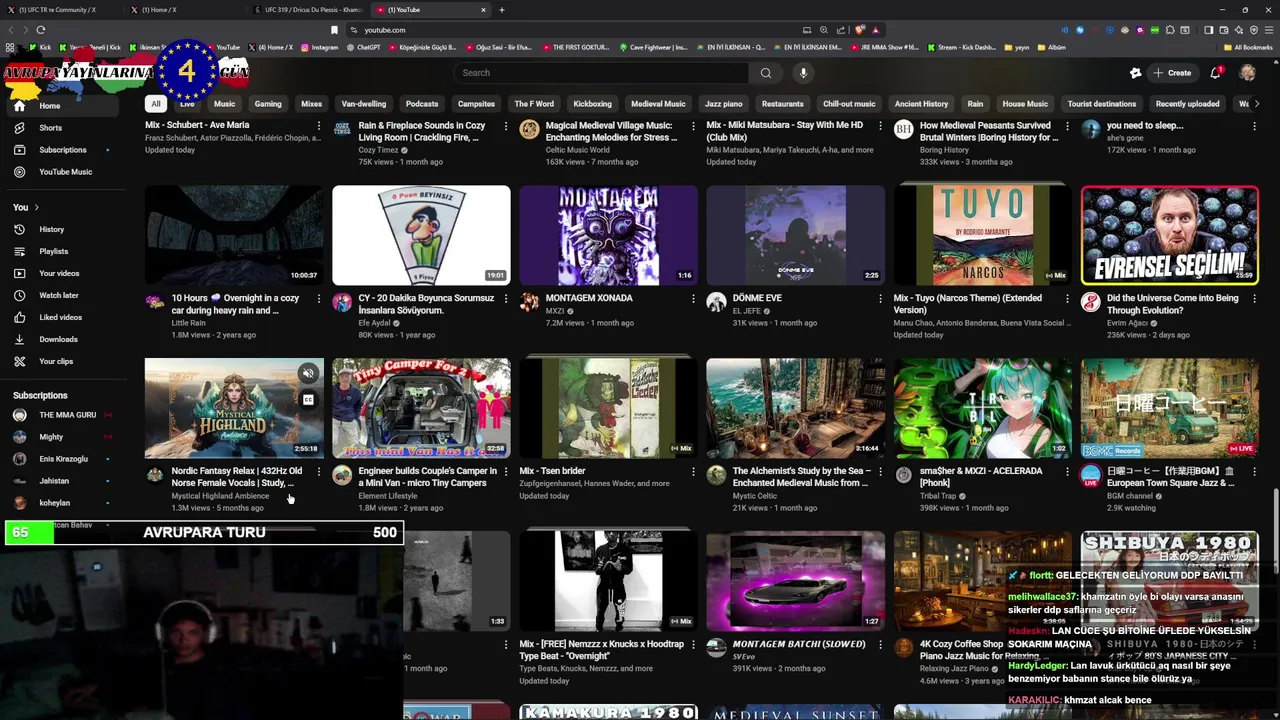Open options for Mix - Tuyo video
Image resolution: width=1280 pixels, height=720 pixels.
coord(1067,298)
